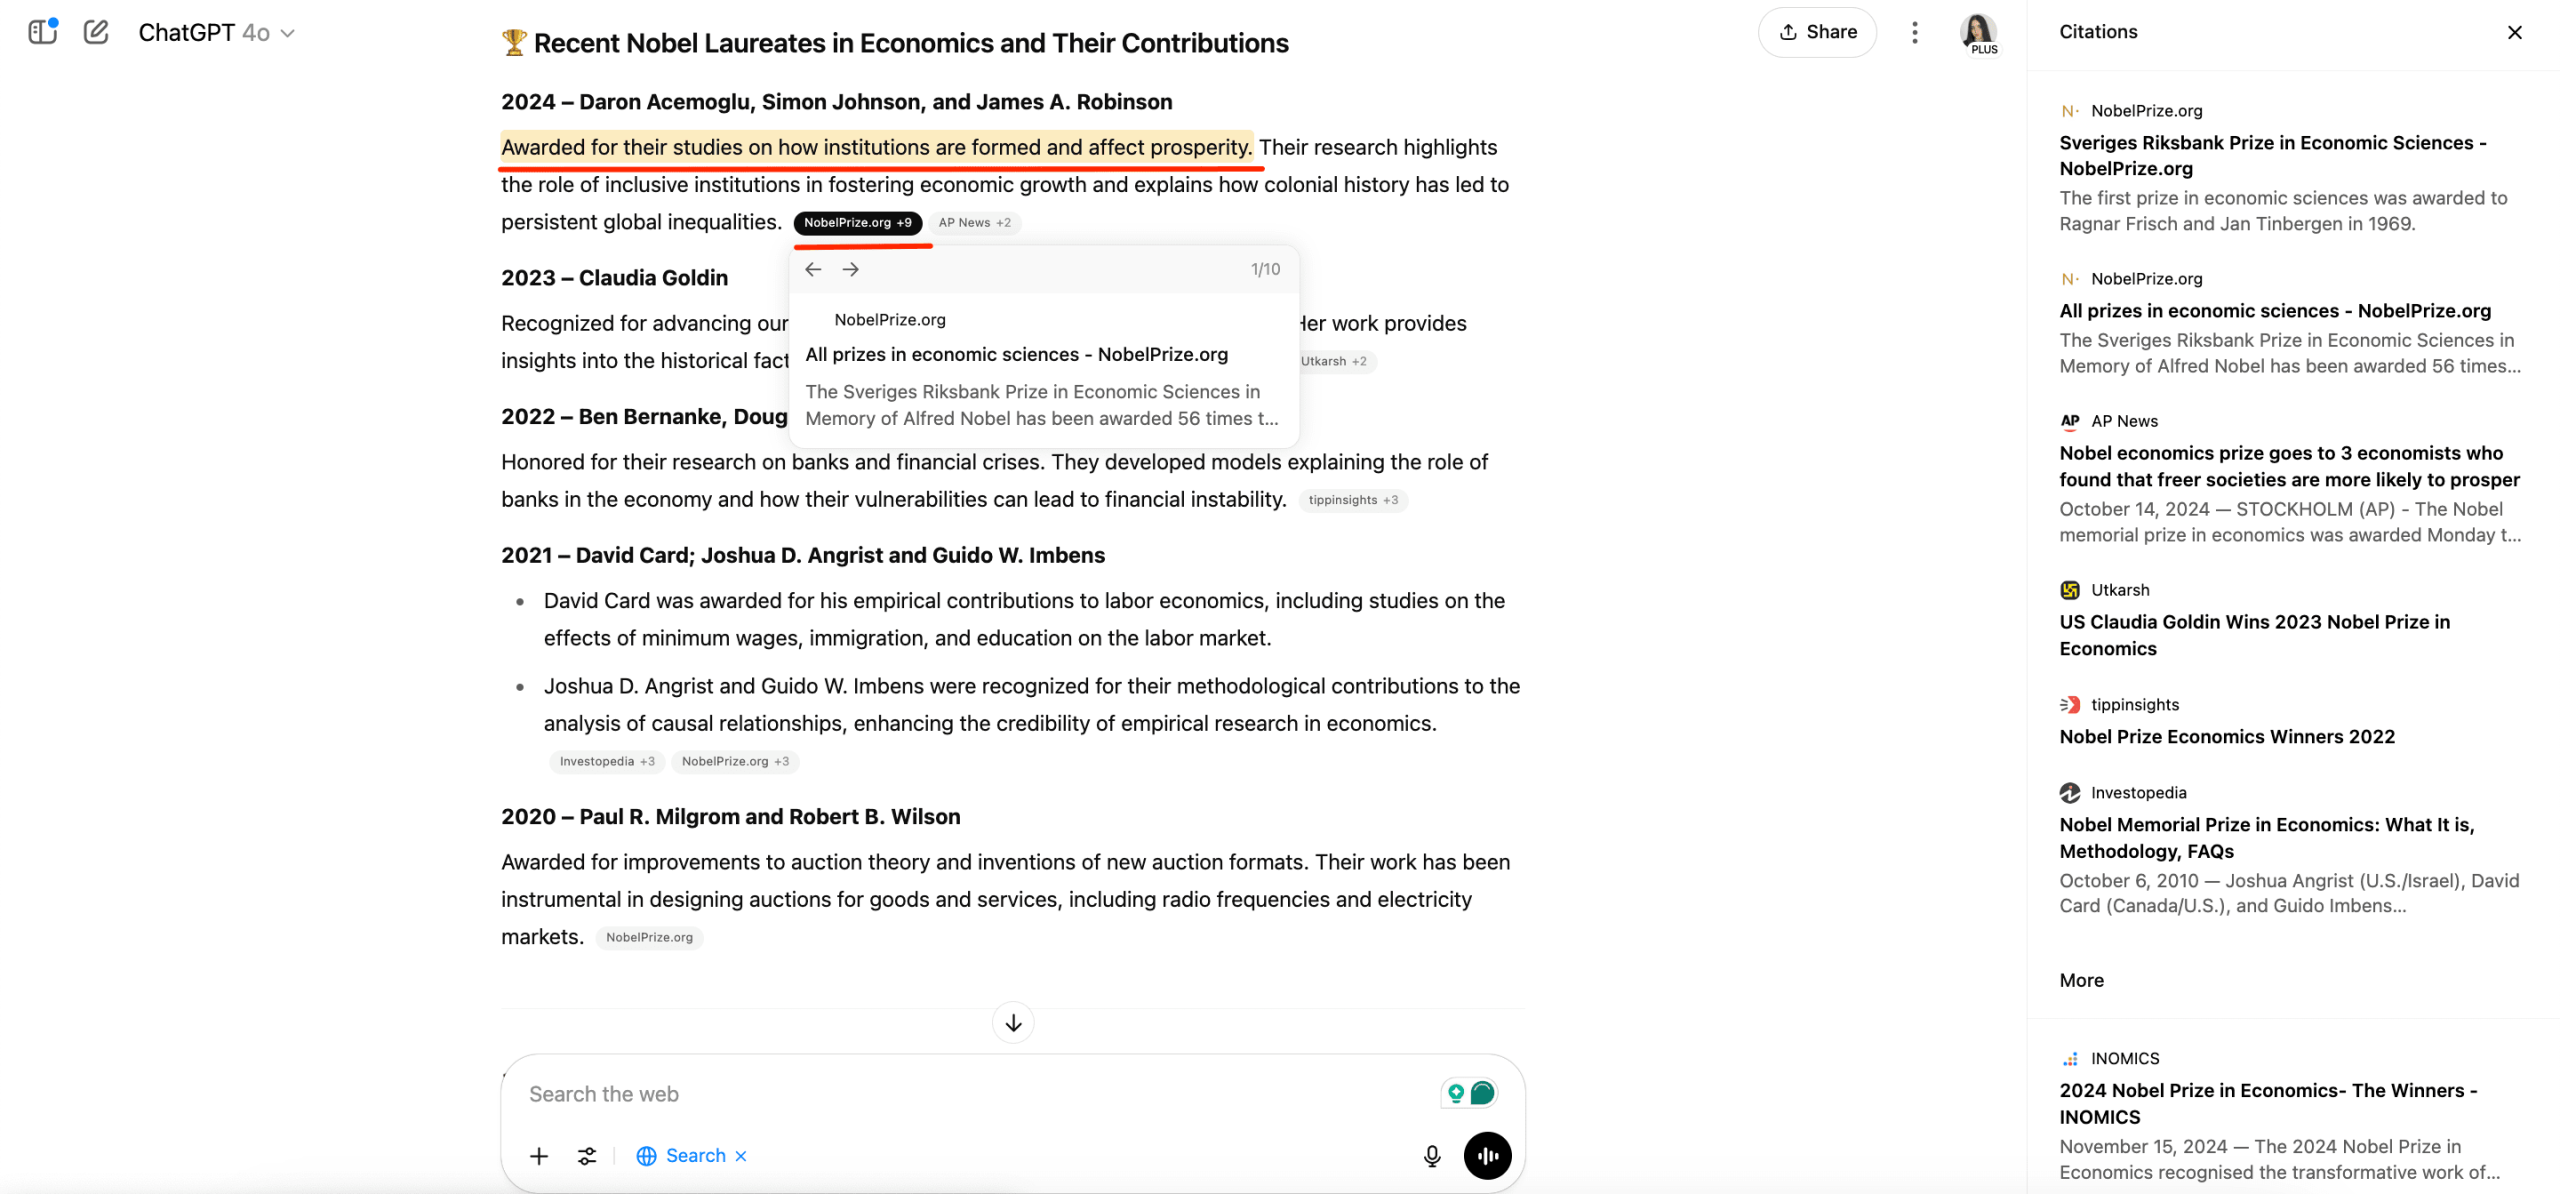Click the AP News source favicon
This screenshot has height=1194, width=2560.
pyautogui.click(x=2069, y=421)
